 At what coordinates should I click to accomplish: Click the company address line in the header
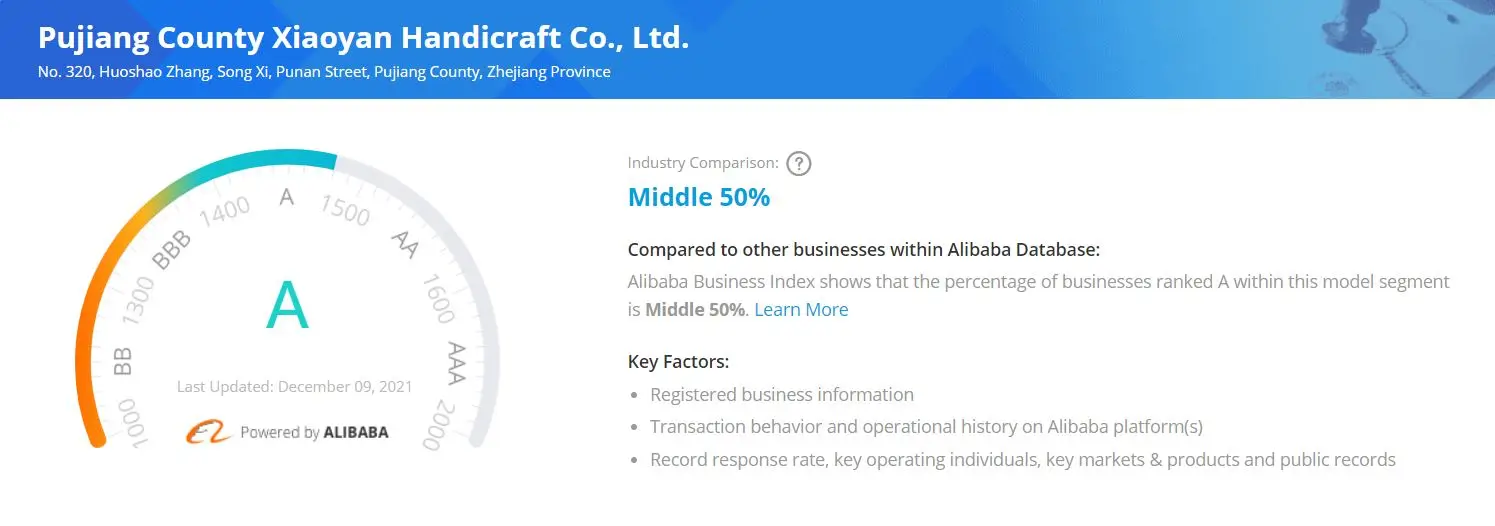[x=324, y=72]
